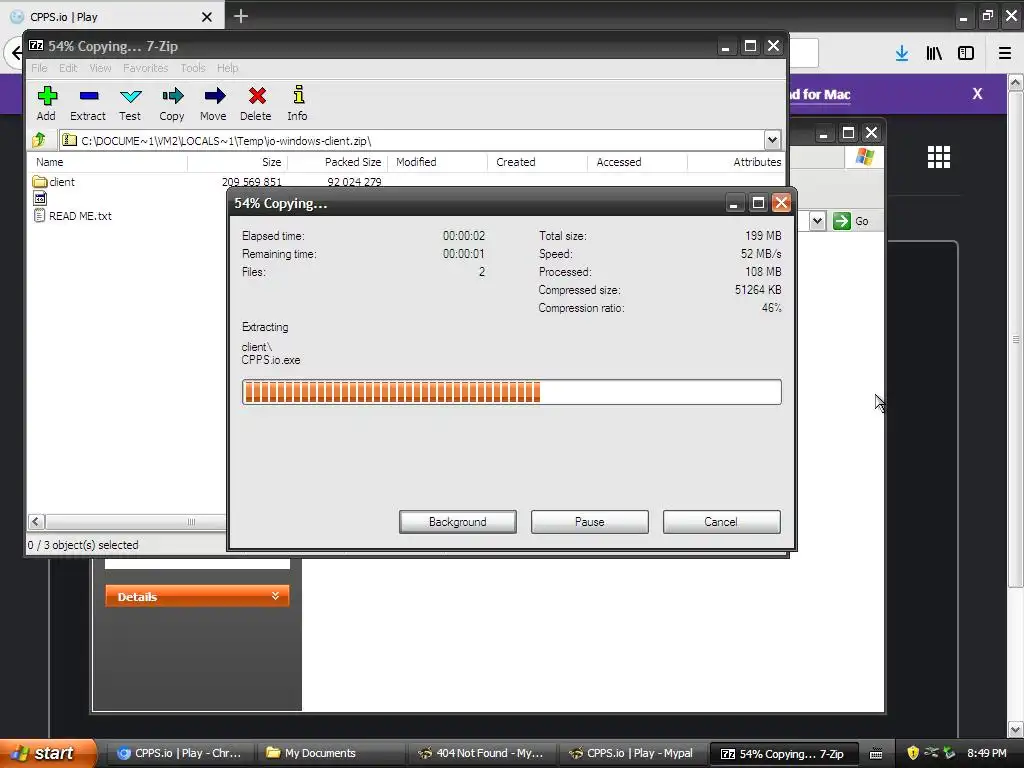Click the 54% Copying 7-Zip taskbar item
The height and width of the screenshot is (768, 1024).
tap(782, 754)
